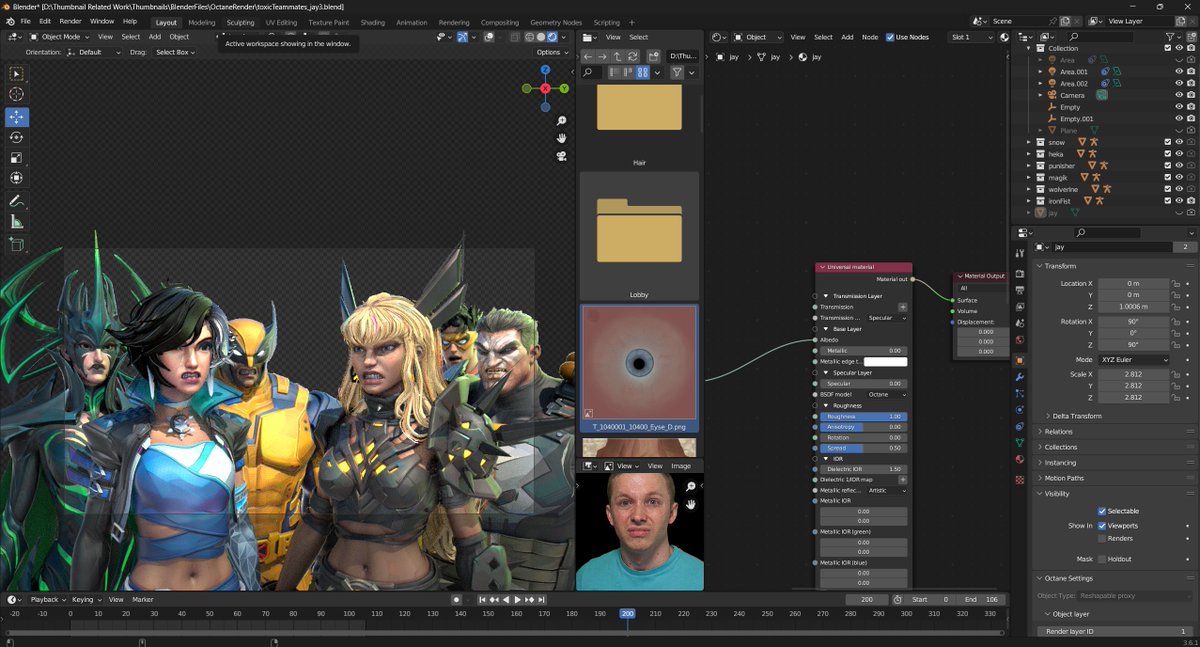The image size is (1200, 647).
Task: Open the Render menu
Action: [x=70, y=21]
